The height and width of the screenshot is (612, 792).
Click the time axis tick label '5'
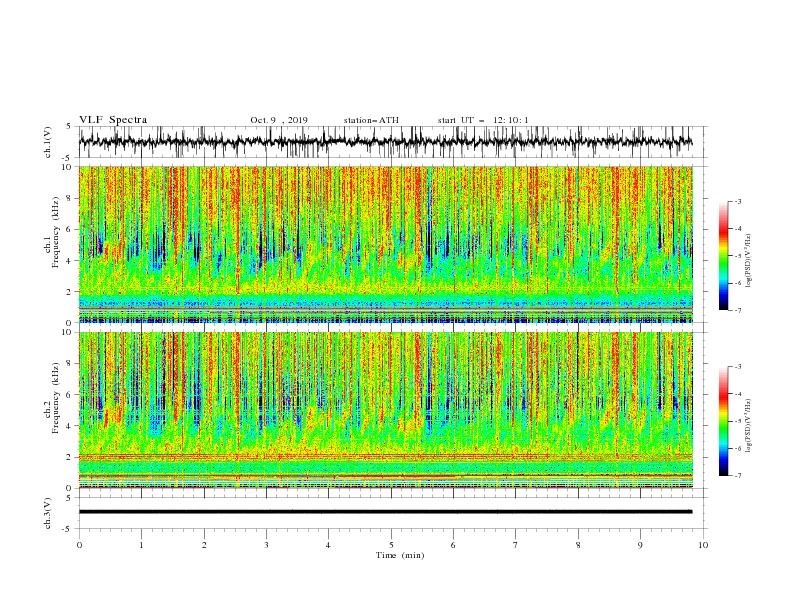[391, 545]
